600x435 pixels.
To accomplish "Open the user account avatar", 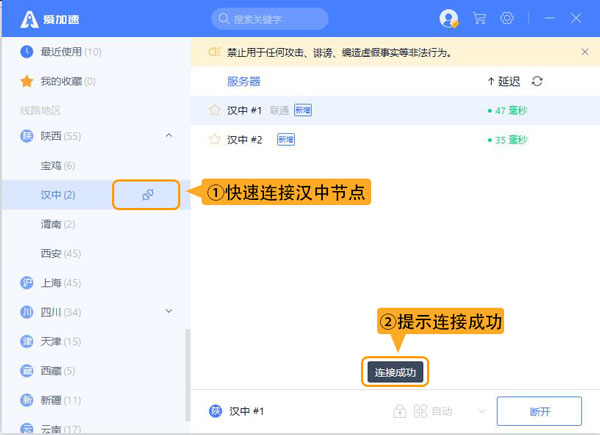I will click(448, 18).
